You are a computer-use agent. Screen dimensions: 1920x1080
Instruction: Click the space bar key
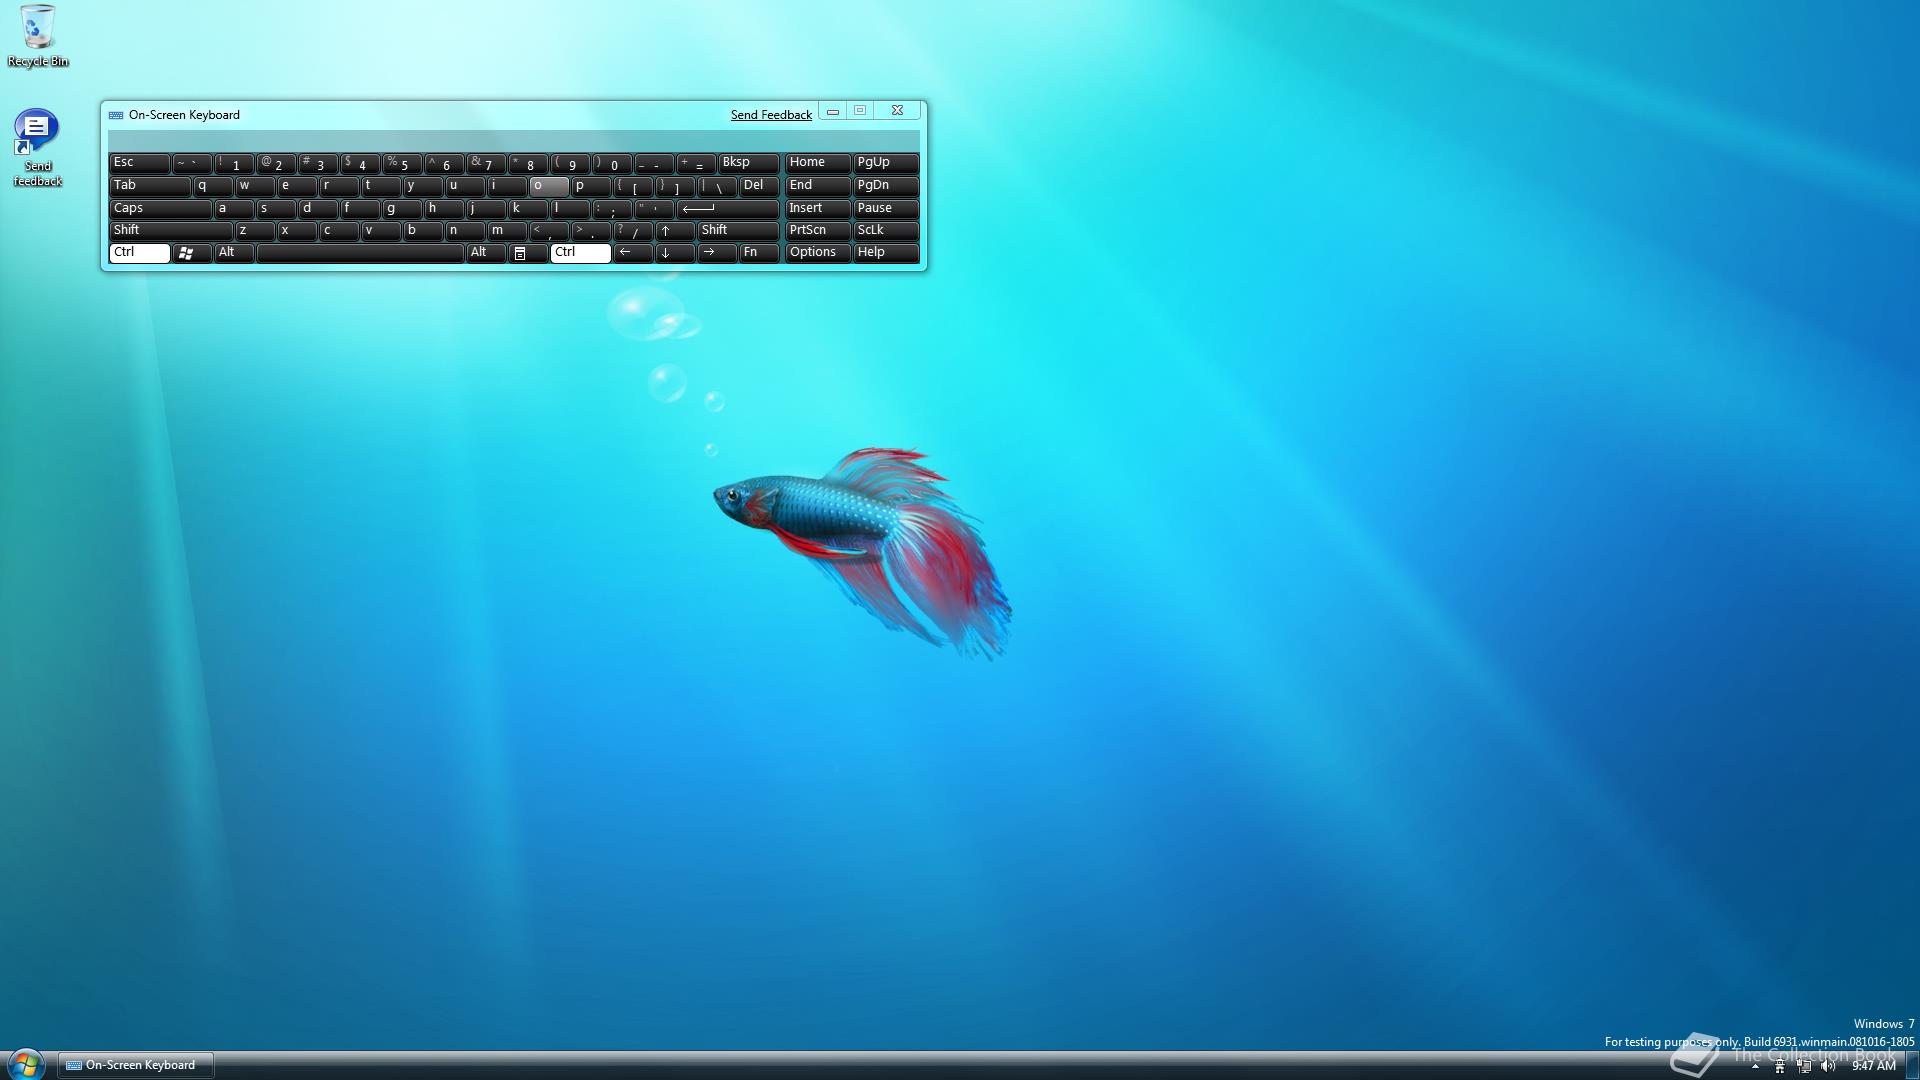click(360, 253)
